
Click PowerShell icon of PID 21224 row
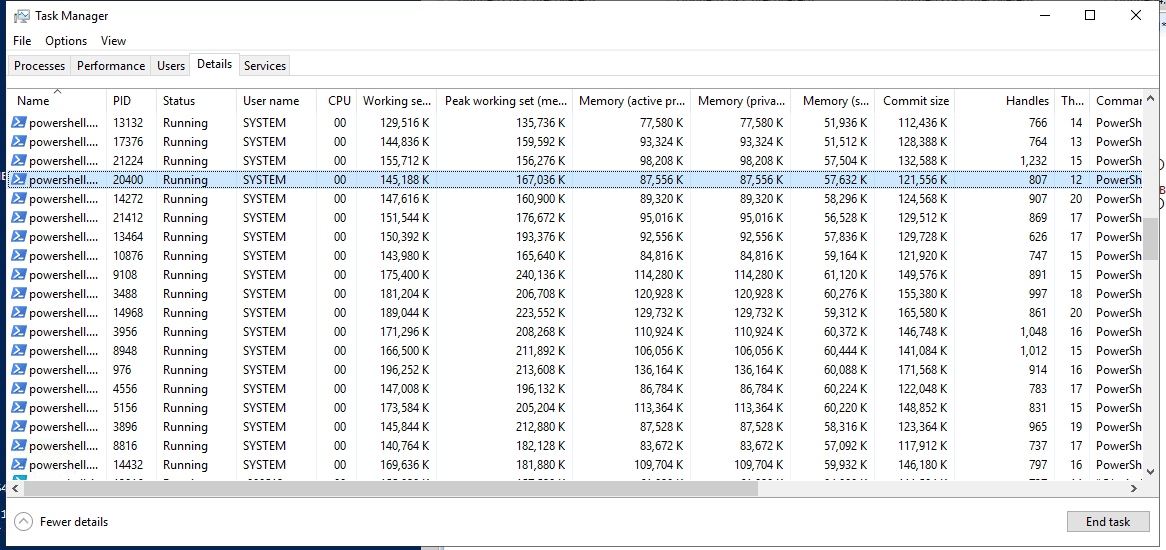tap(19, 161)
